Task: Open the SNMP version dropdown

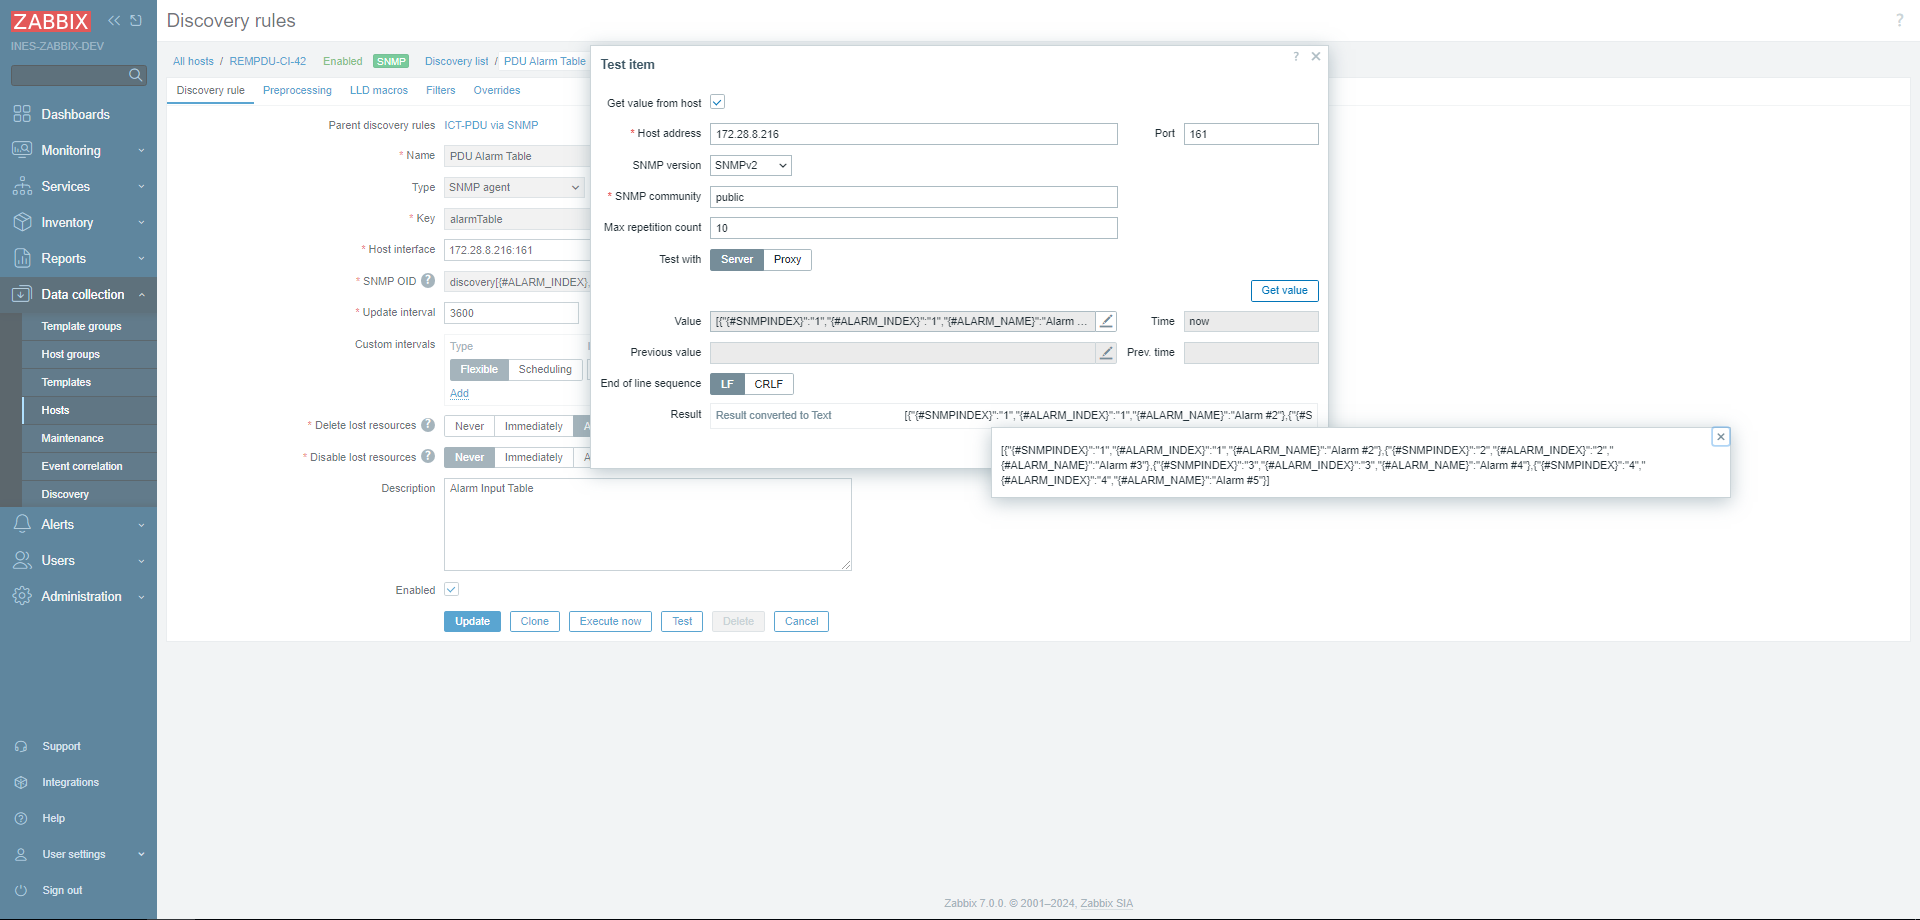Action: pyautogui.click(x=751, y=165)
